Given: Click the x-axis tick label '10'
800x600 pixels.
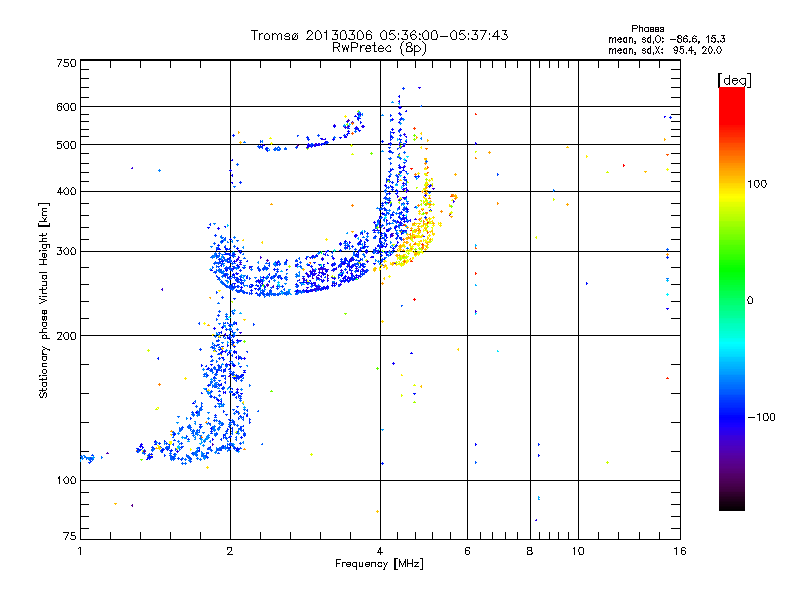Looking at the screenshot, I should 578,551.
